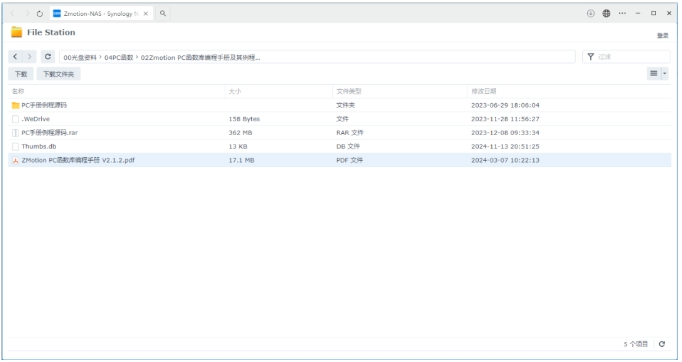Maximize the browser window
Image resolution: width=682 pixels, height=362 pixels.
(653, 13)
